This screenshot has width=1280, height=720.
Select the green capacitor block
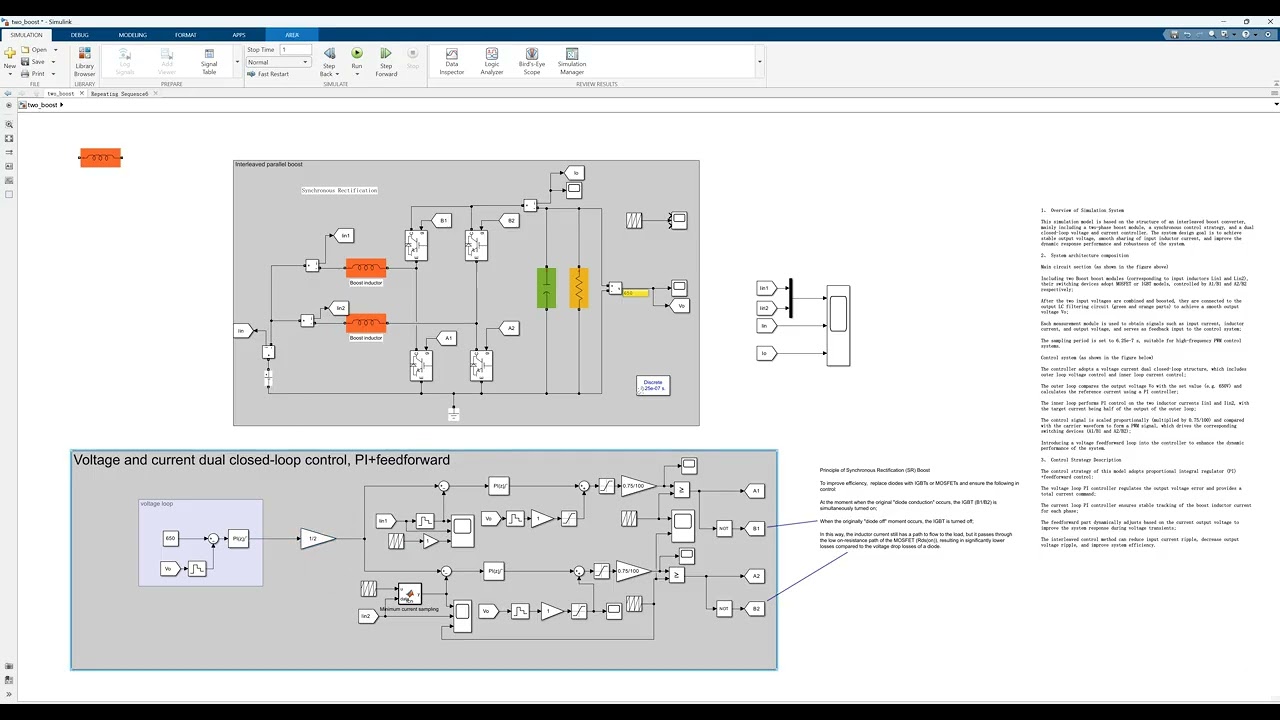(546, 288)
